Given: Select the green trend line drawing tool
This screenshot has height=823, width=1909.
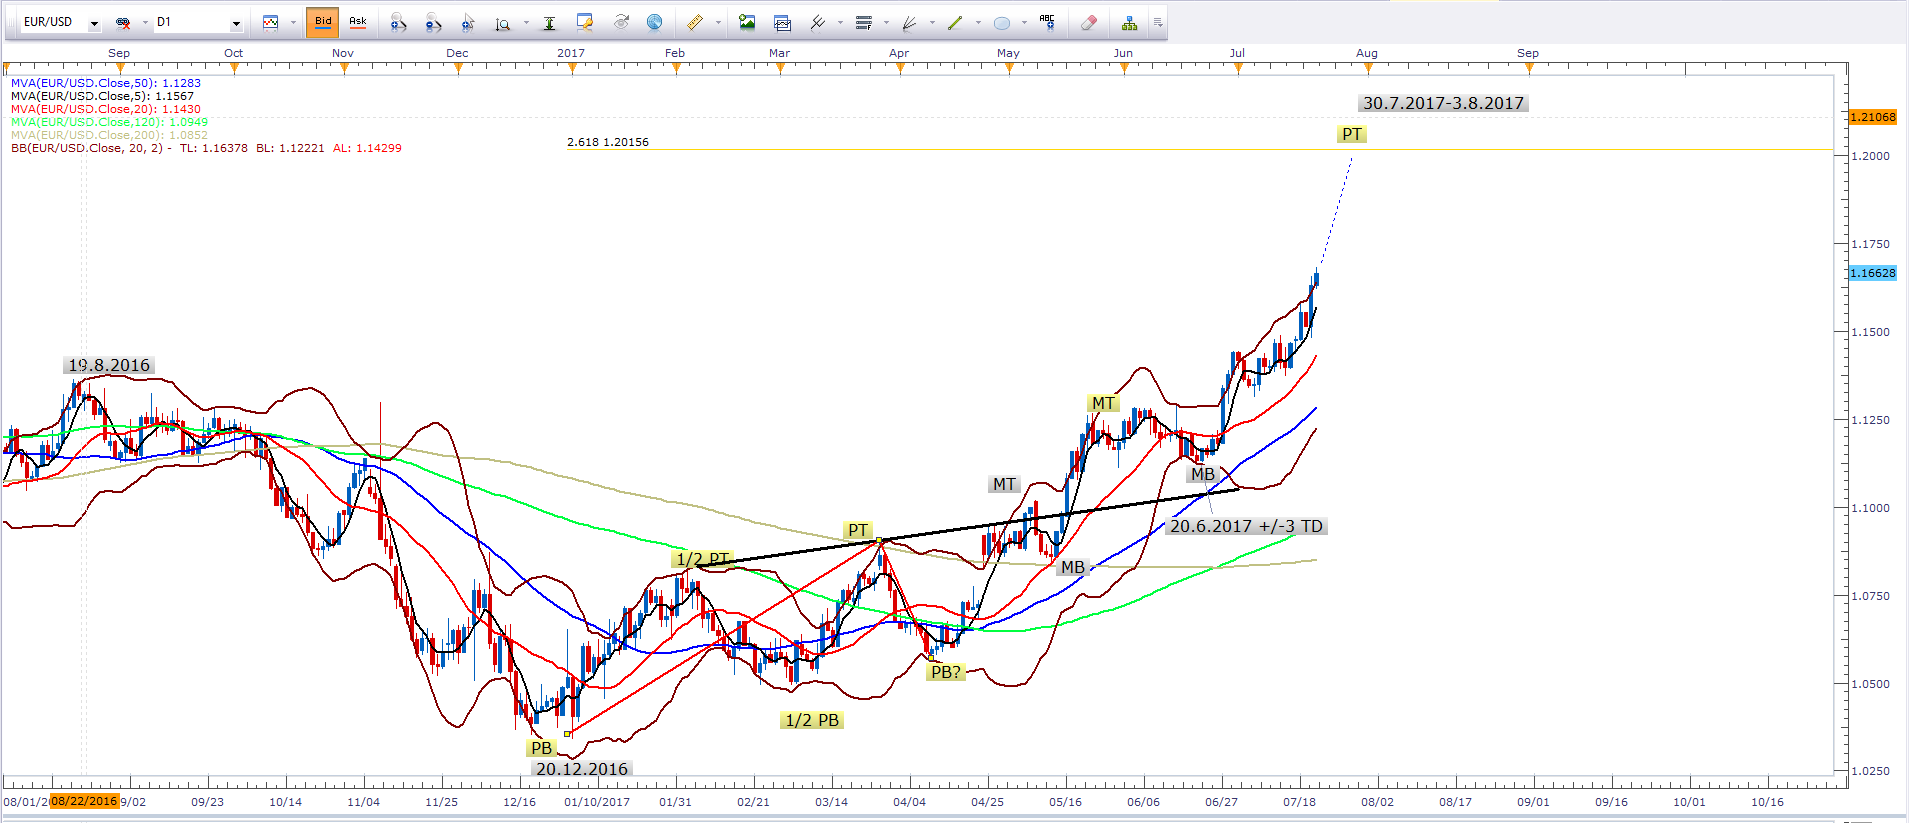Looking at the screenshot, I should click(x=955, y=22).
